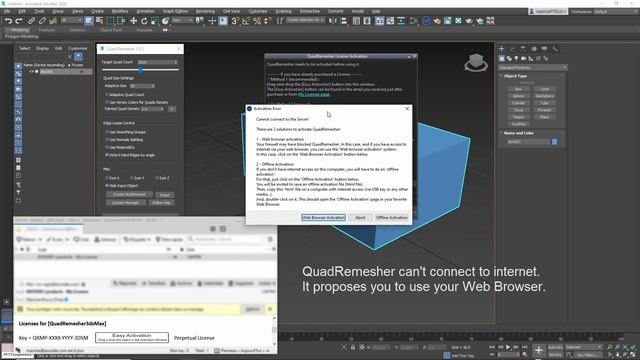This screenshot has height=360, width=640.
Task: Click the ViewCube in the viewport
Action: tap(476, 62)
